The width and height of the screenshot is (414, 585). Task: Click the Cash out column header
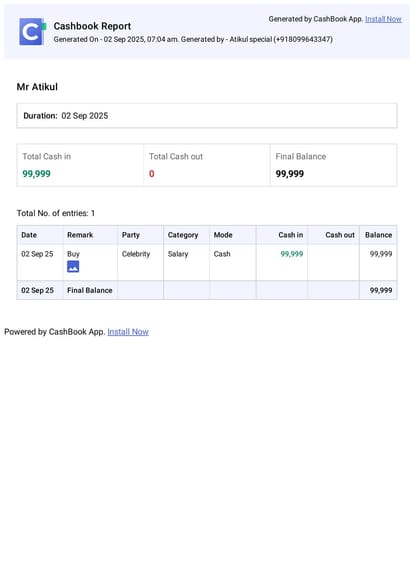click(x=340, y=235)
